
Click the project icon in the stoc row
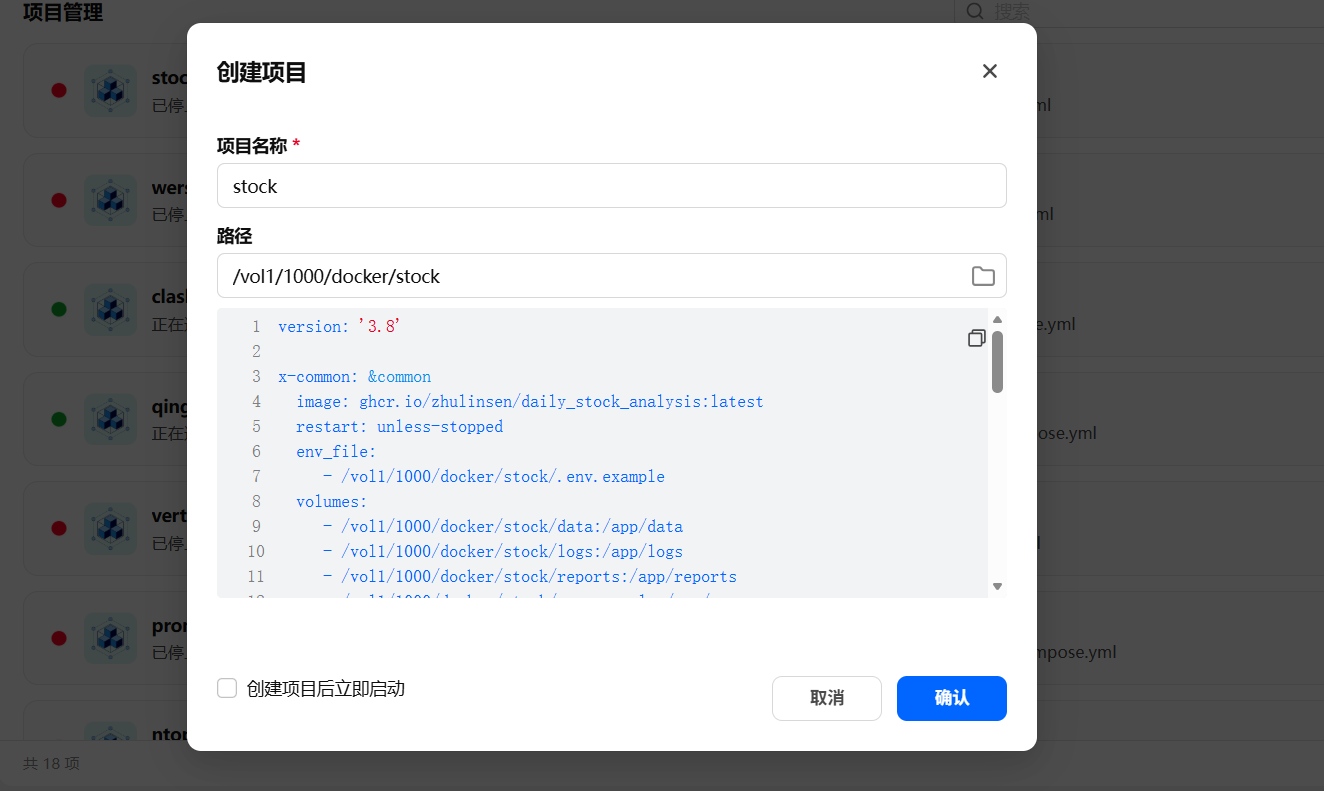point(110,90)
